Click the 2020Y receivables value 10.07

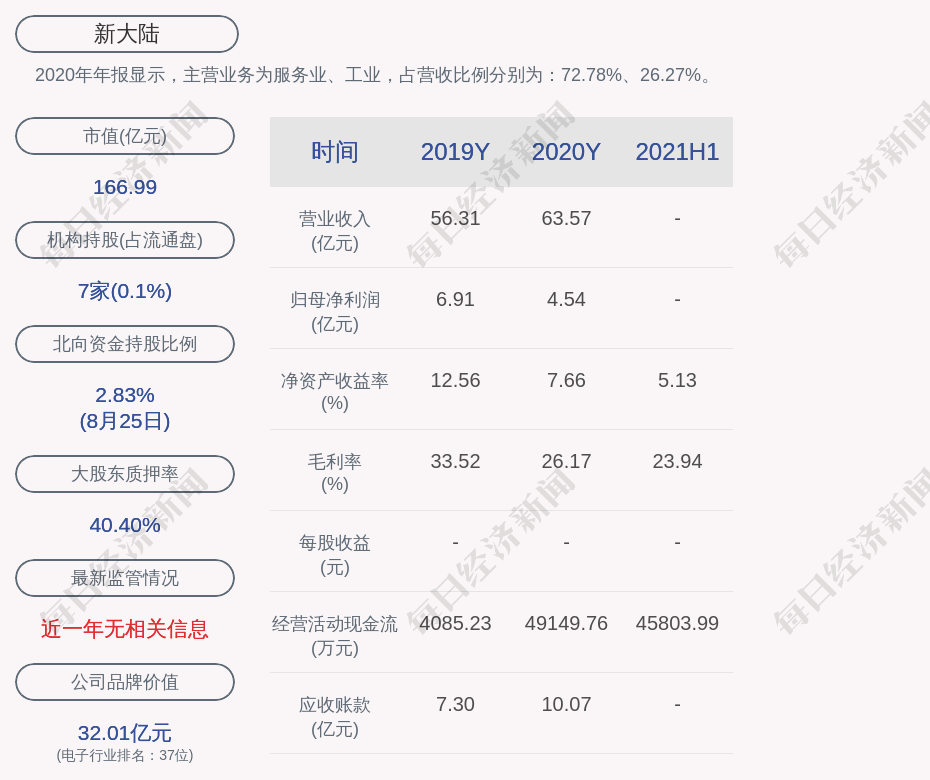[x=566, y=705]
